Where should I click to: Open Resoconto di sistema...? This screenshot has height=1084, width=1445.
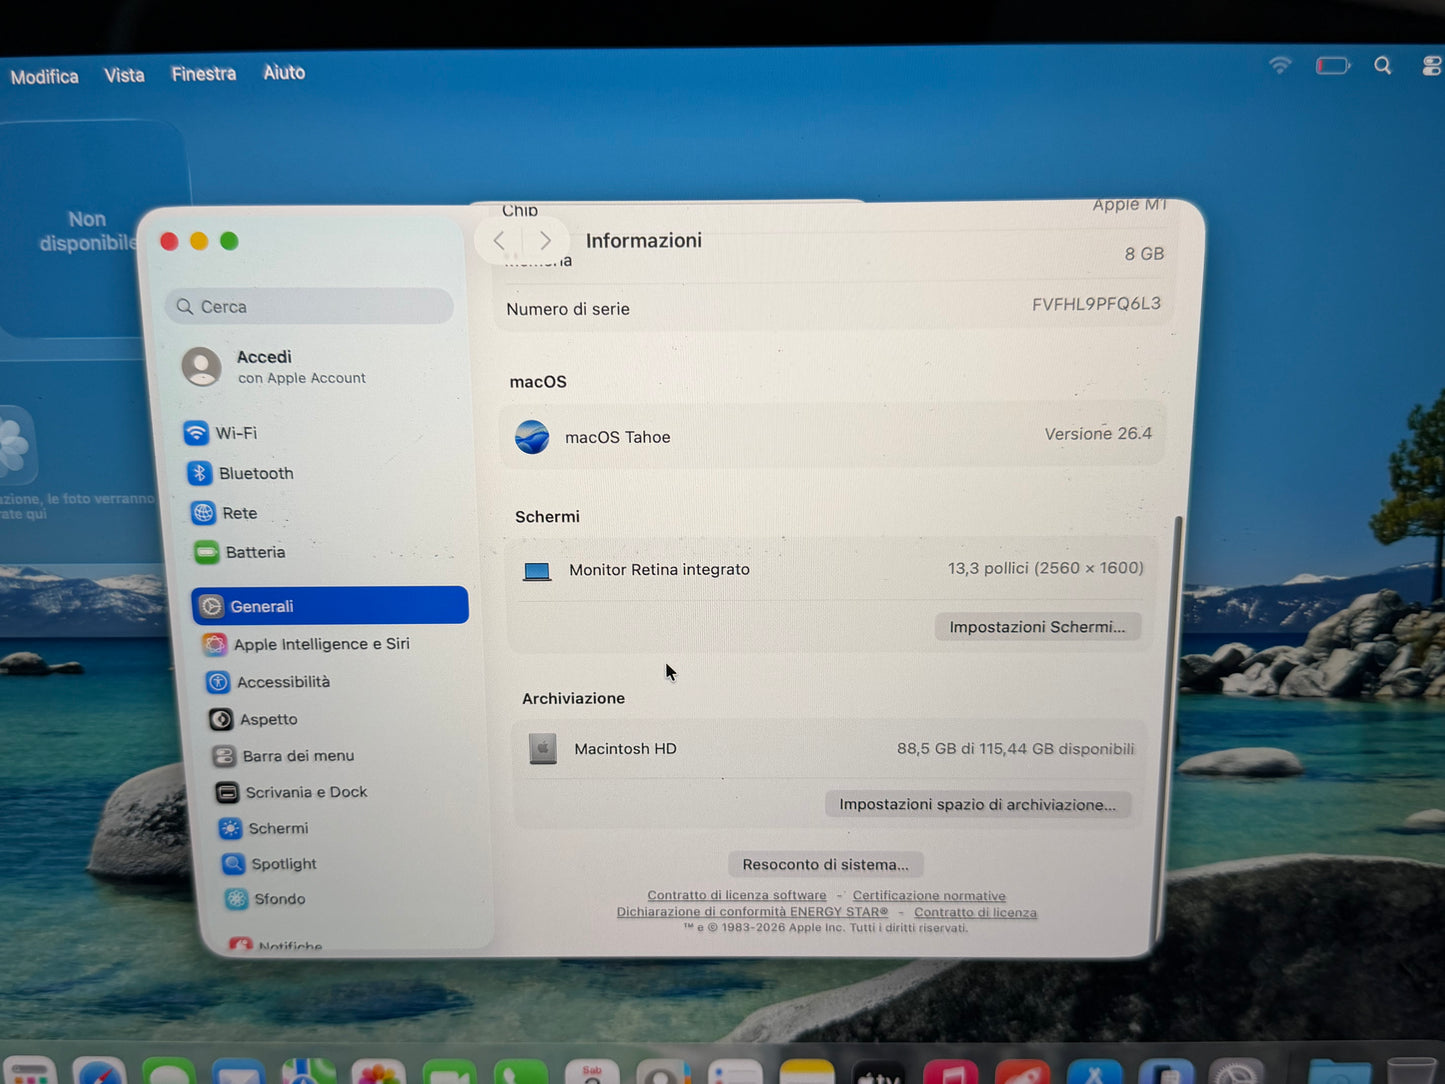(x=825, y=865)
